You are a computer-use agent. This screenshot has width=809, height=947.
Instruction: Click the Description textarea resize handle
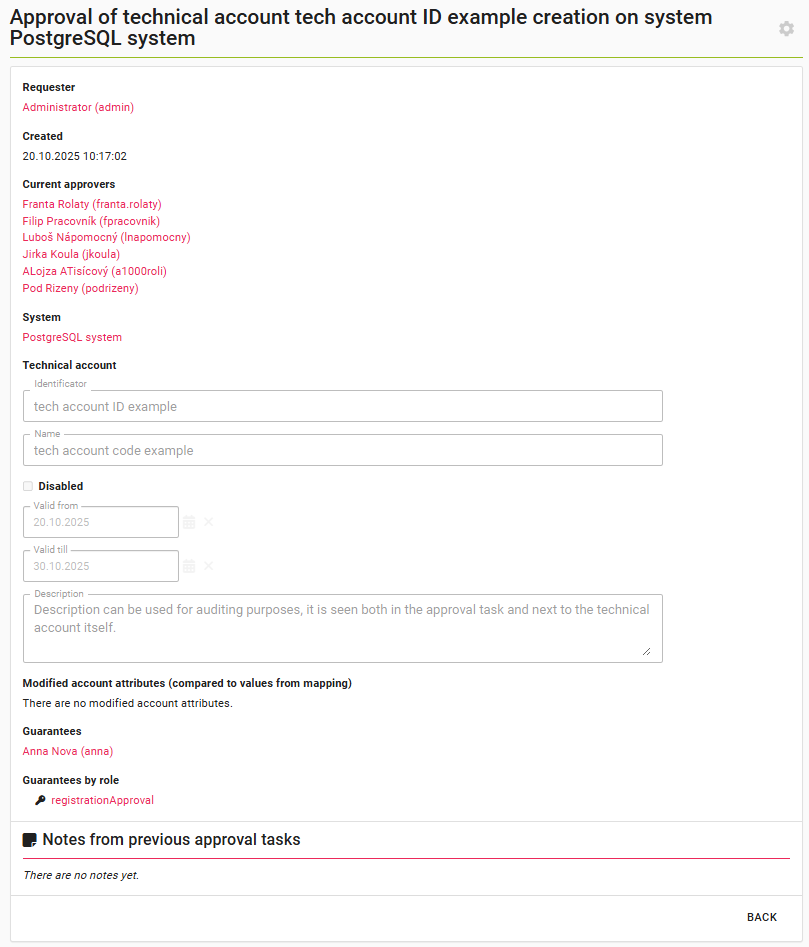pos(646,651)
